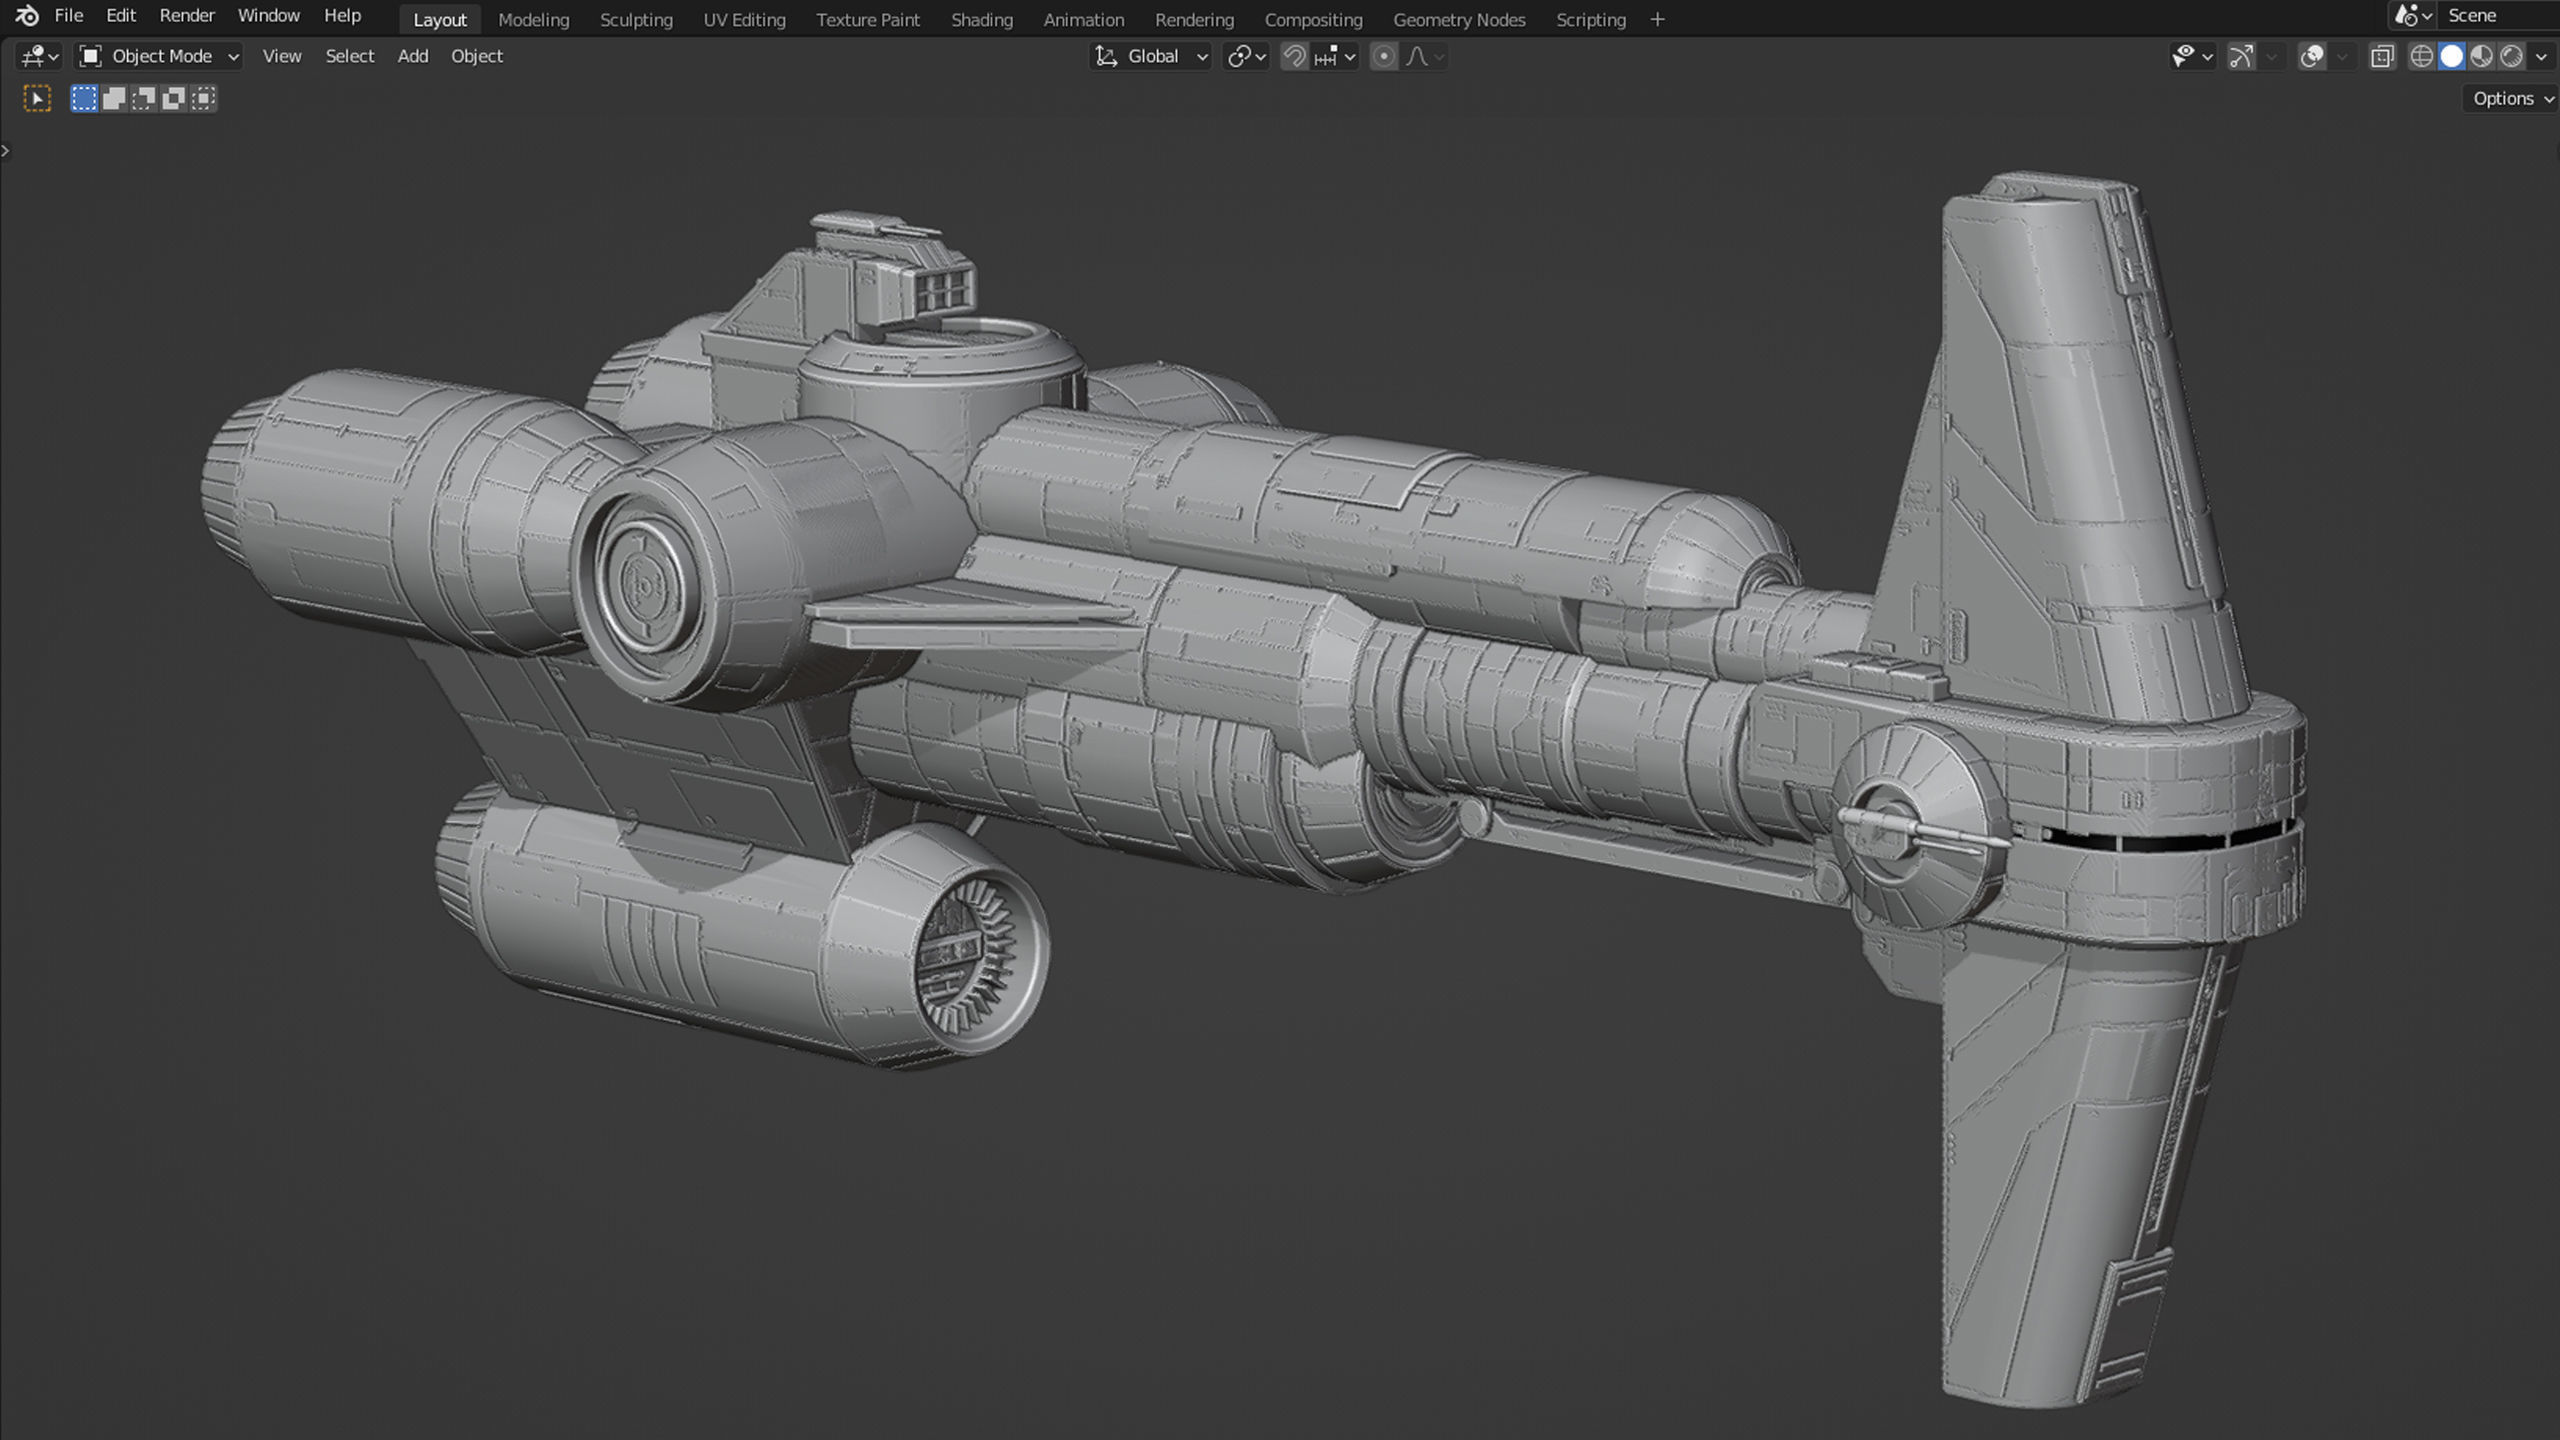Enable proportional editing toggle

(x=1383, y=57)
